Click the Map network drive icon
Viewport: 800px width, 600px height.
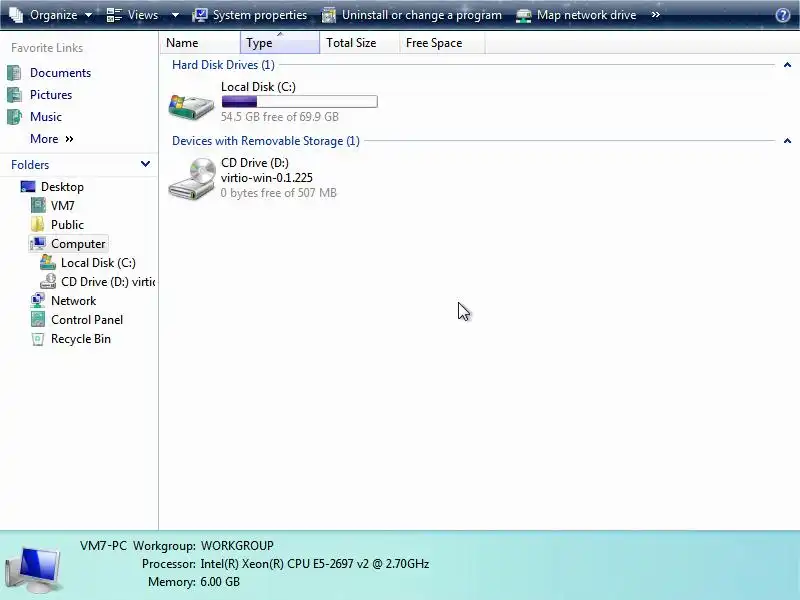(x=523, y=15)
